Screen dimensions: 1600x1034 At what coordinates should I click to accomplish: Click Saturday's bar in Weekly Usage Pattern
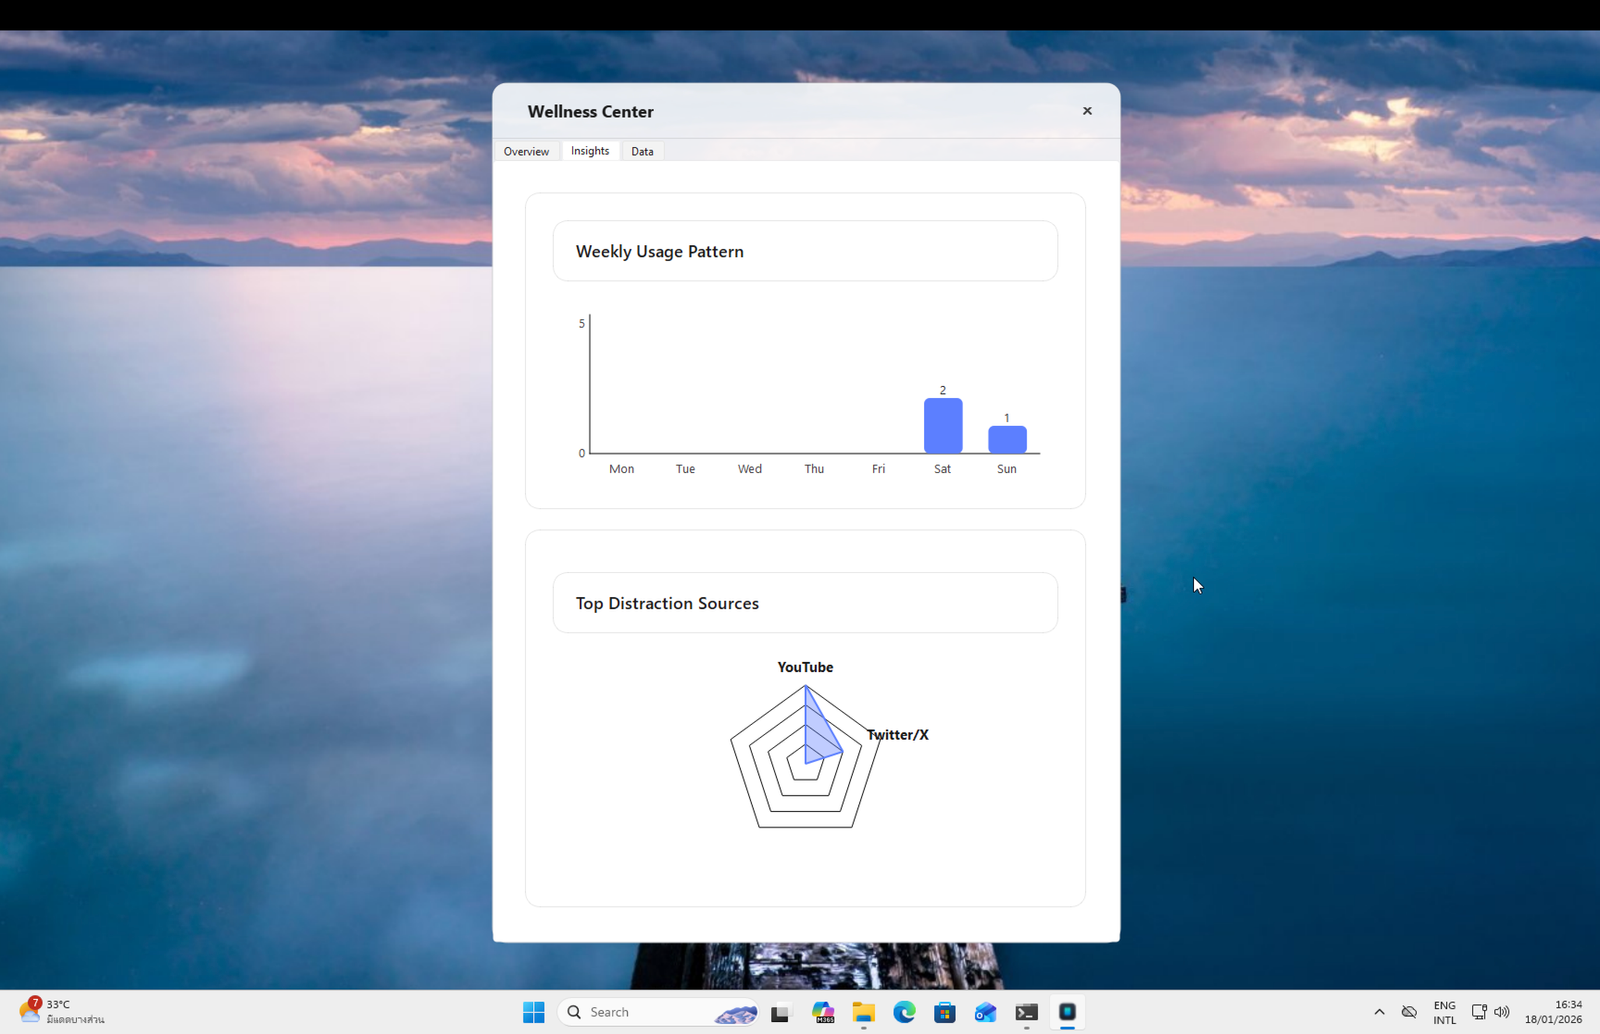tap(942, 425)
